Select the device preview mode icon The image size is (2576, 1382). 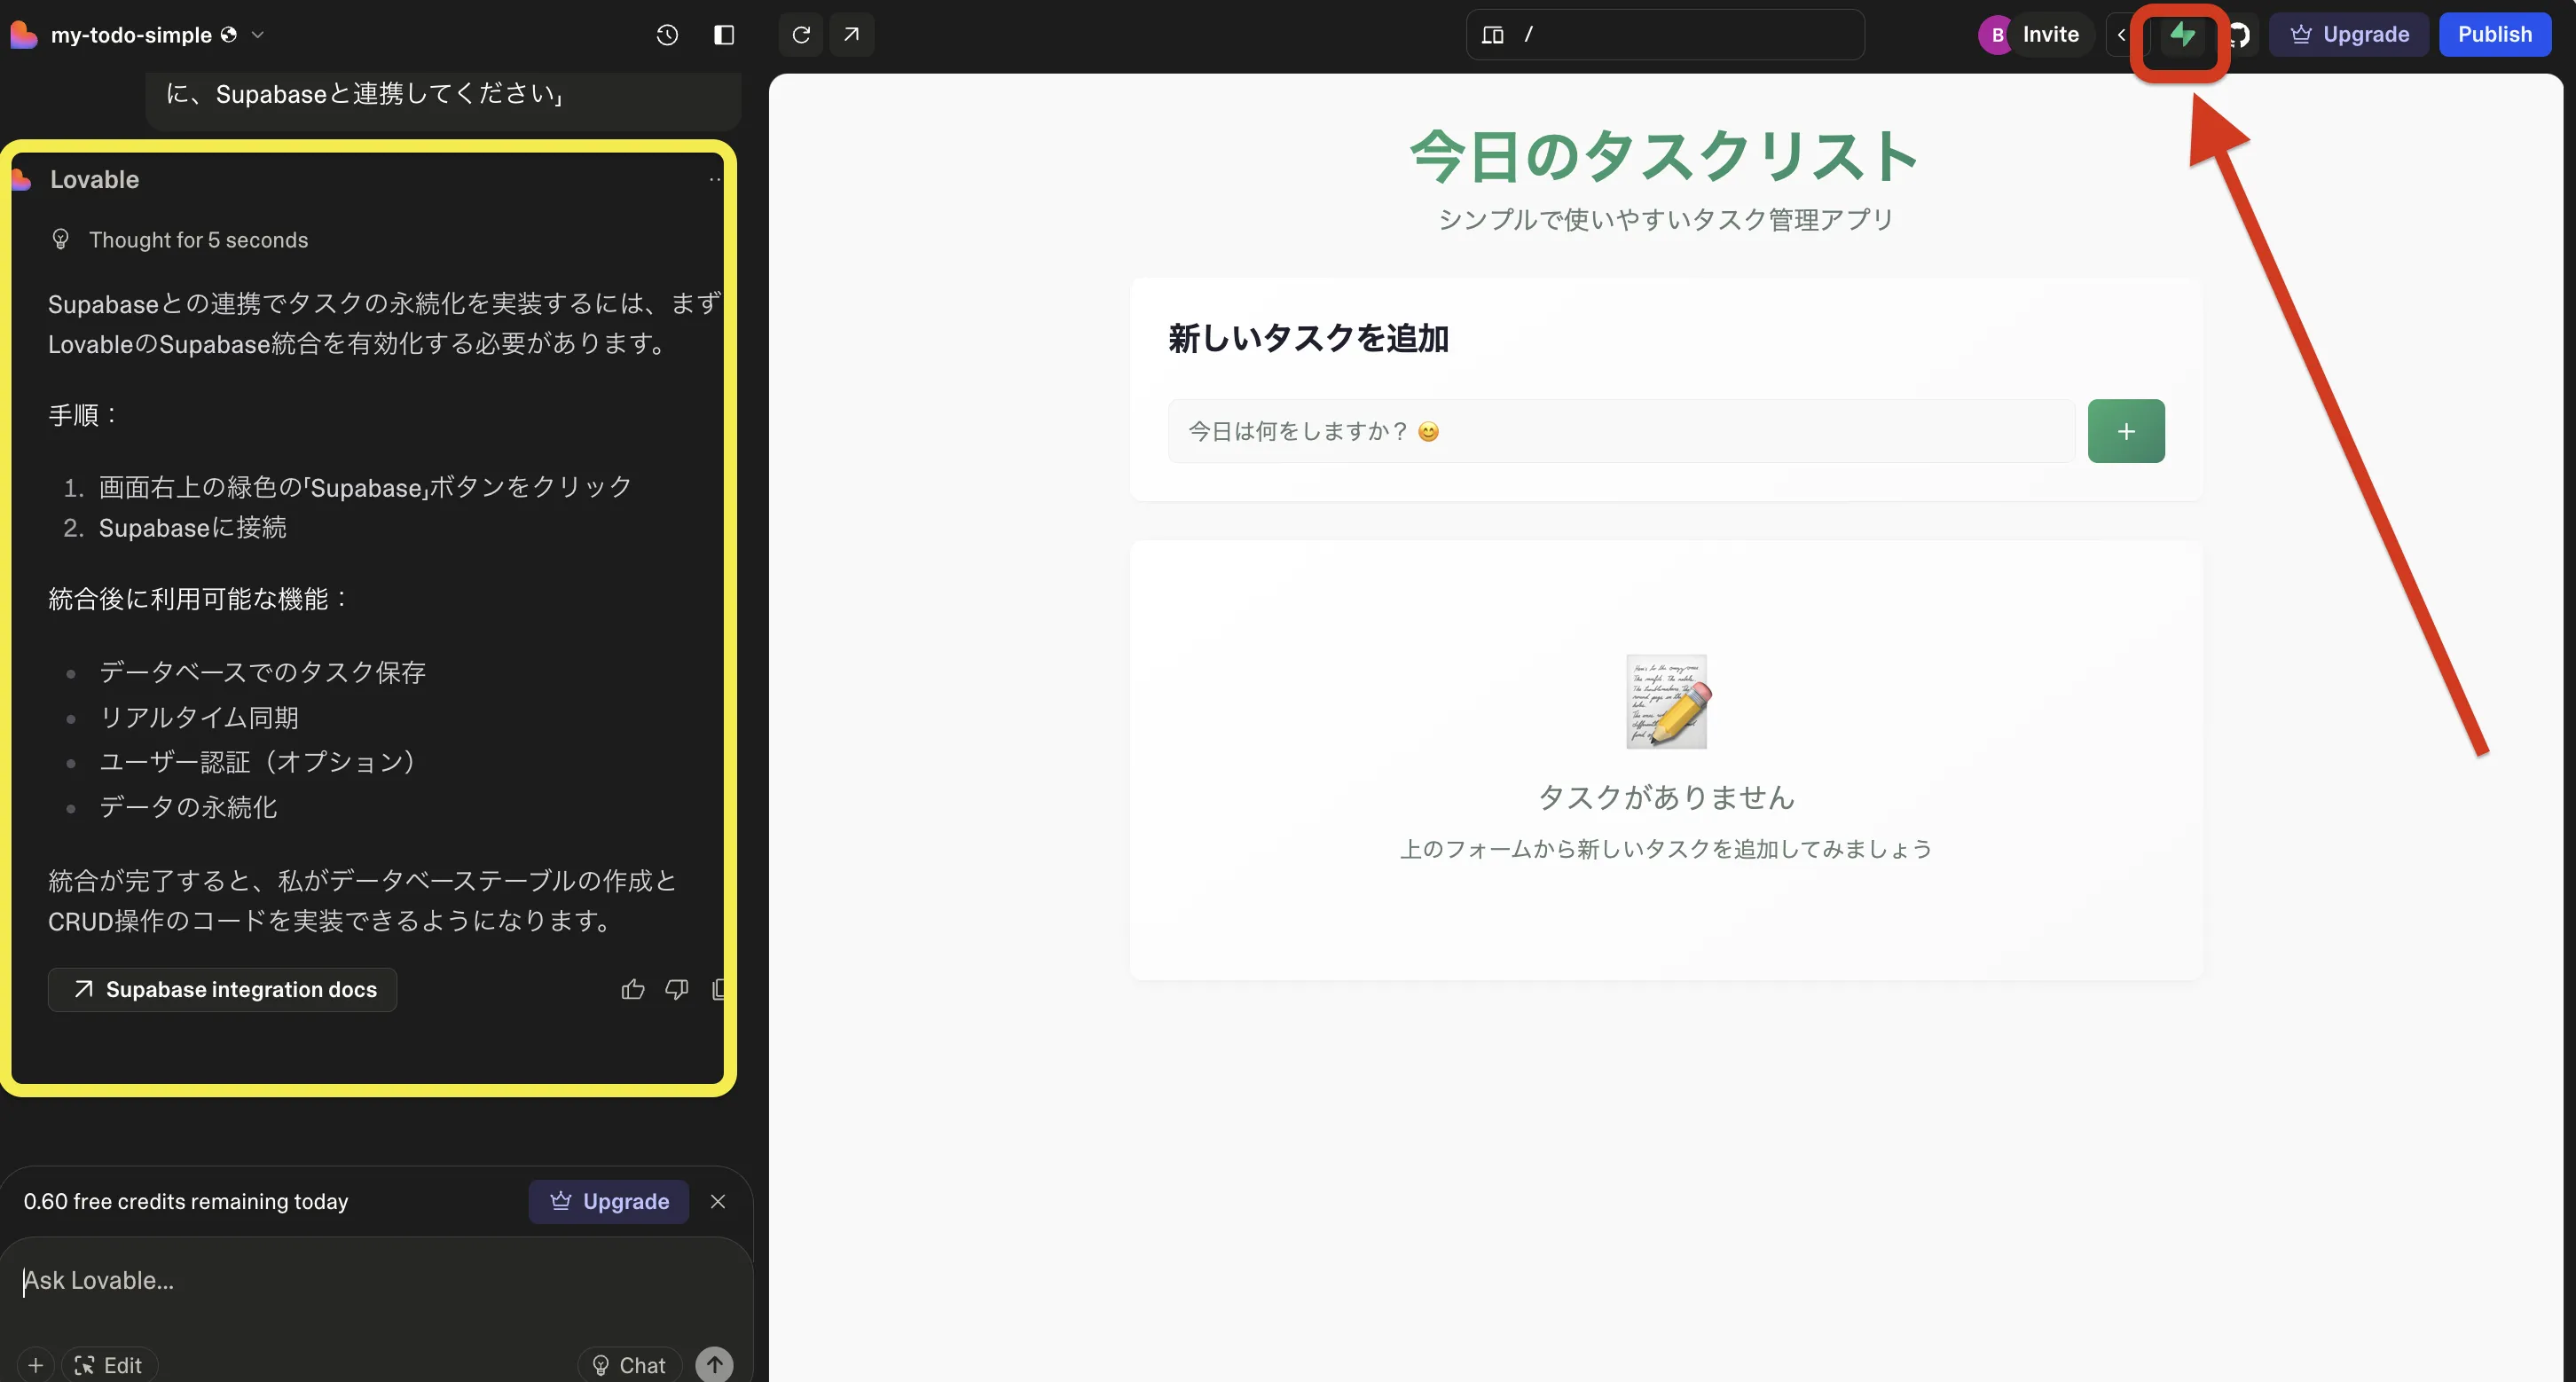pos(1491,34)
